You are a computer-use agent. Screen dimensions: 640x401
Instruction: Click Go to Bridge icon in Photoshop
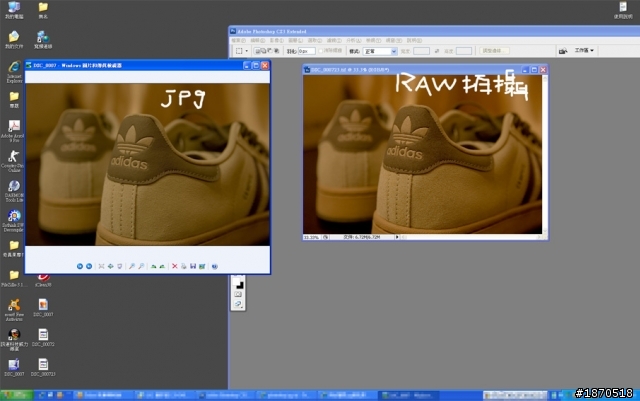(563, 51)
